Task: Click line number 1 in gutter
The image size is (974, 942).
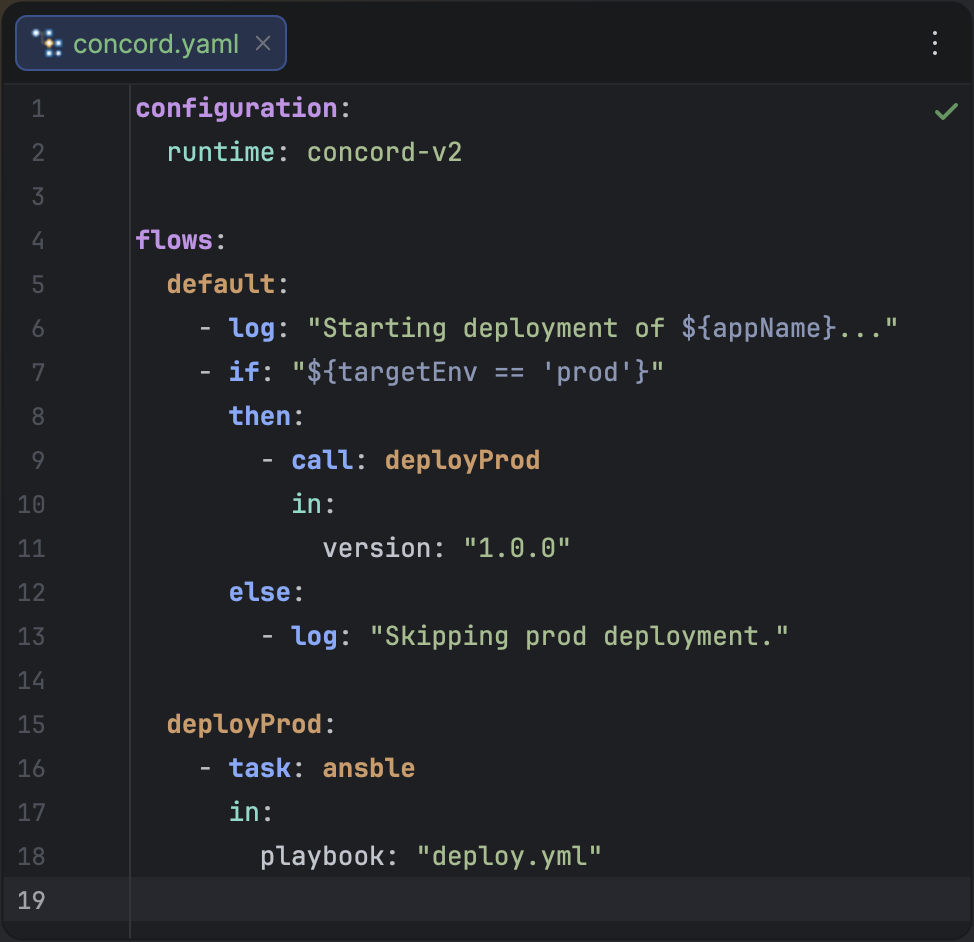Action: tap(38, 108)
